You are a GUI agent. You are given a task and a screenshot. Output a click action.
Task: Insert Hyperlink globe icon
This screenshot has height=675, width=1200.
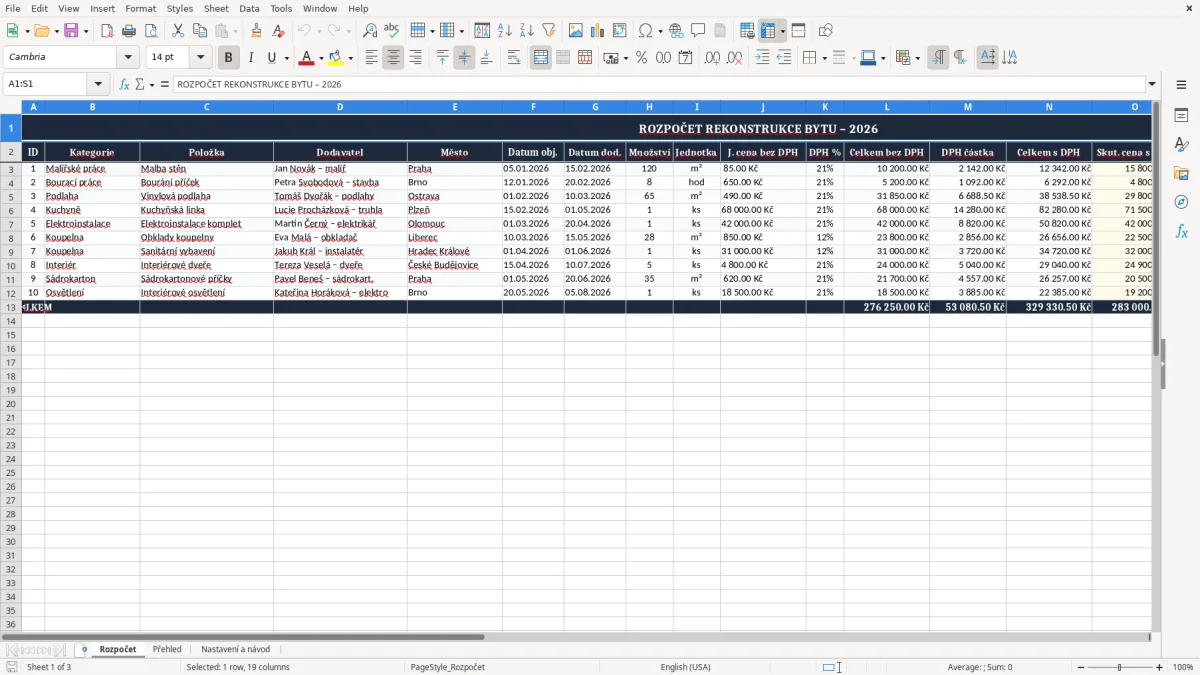676,31
